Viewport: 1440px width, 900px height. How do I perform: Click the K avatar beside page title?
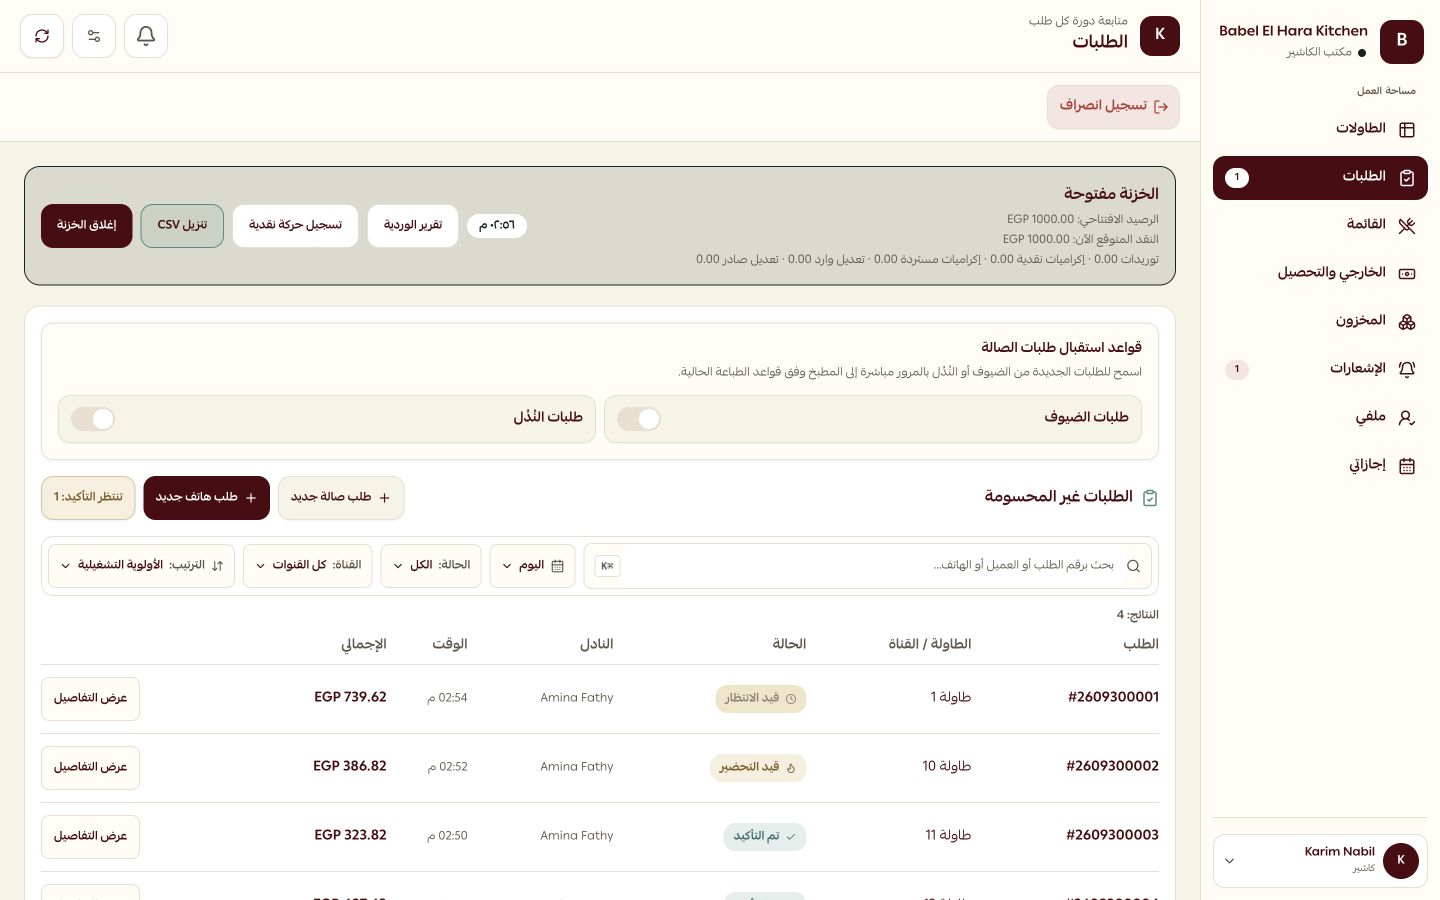coord(1160,35)
